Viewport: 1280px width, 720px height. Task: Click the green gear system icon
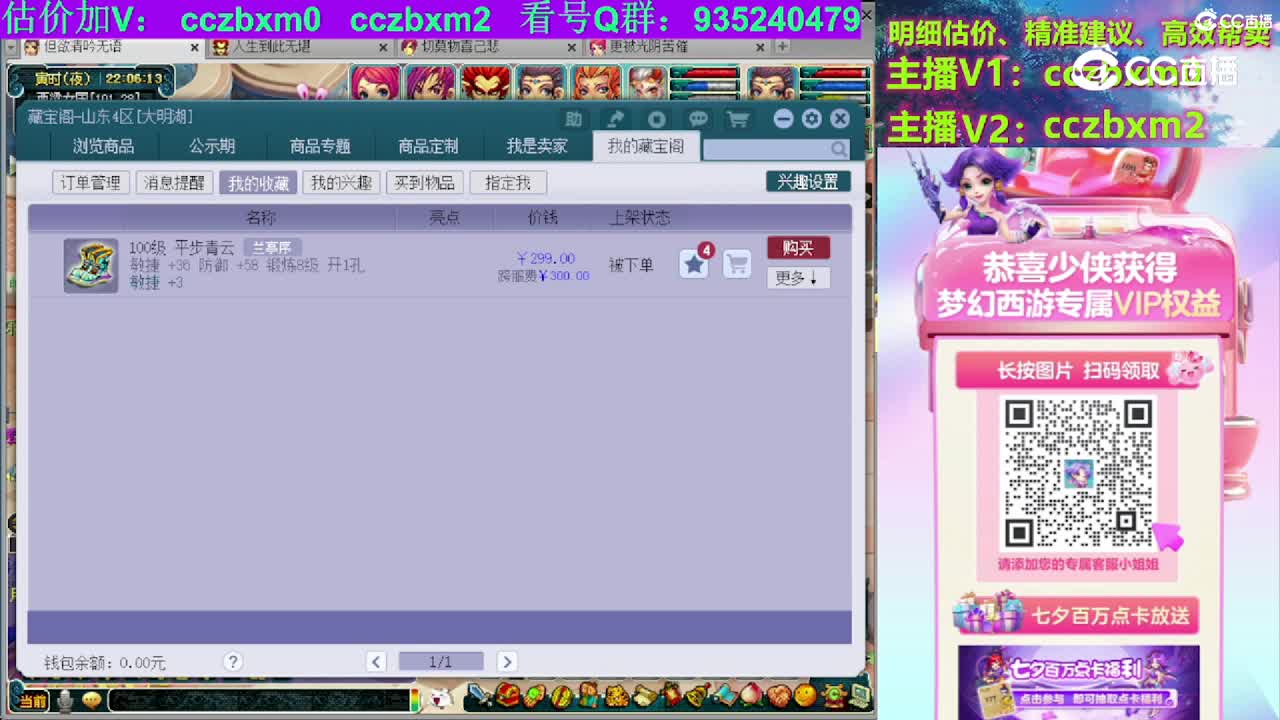pos(833,694)
